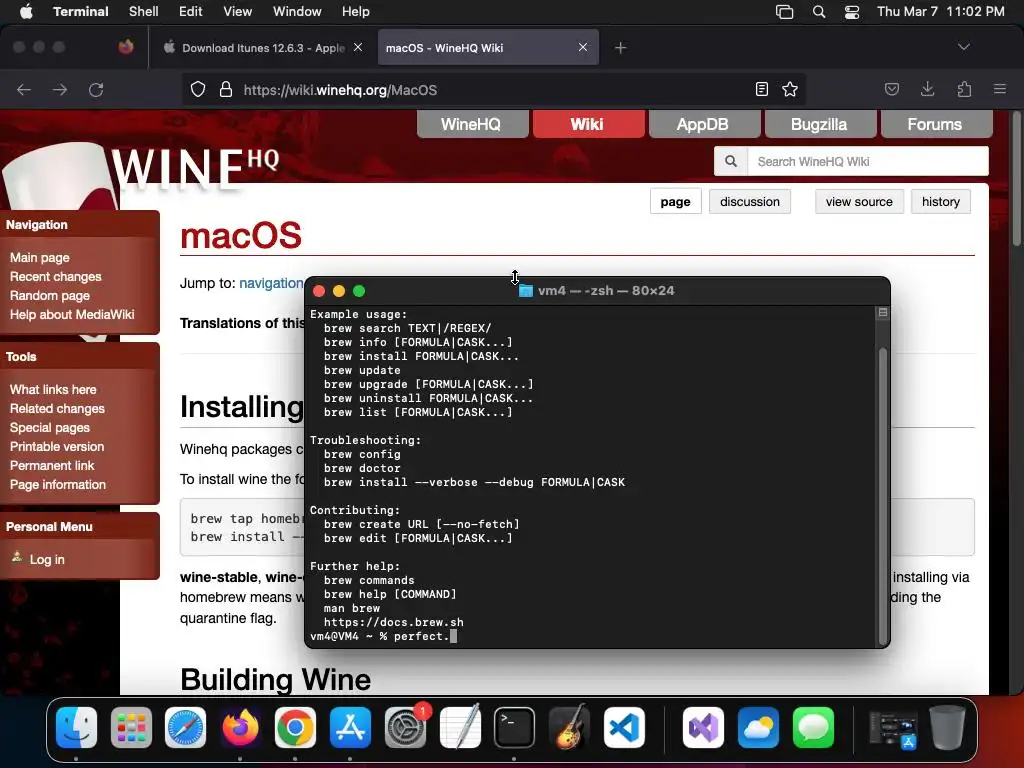
Task: Open the View menu
Action: pos(237,11)
